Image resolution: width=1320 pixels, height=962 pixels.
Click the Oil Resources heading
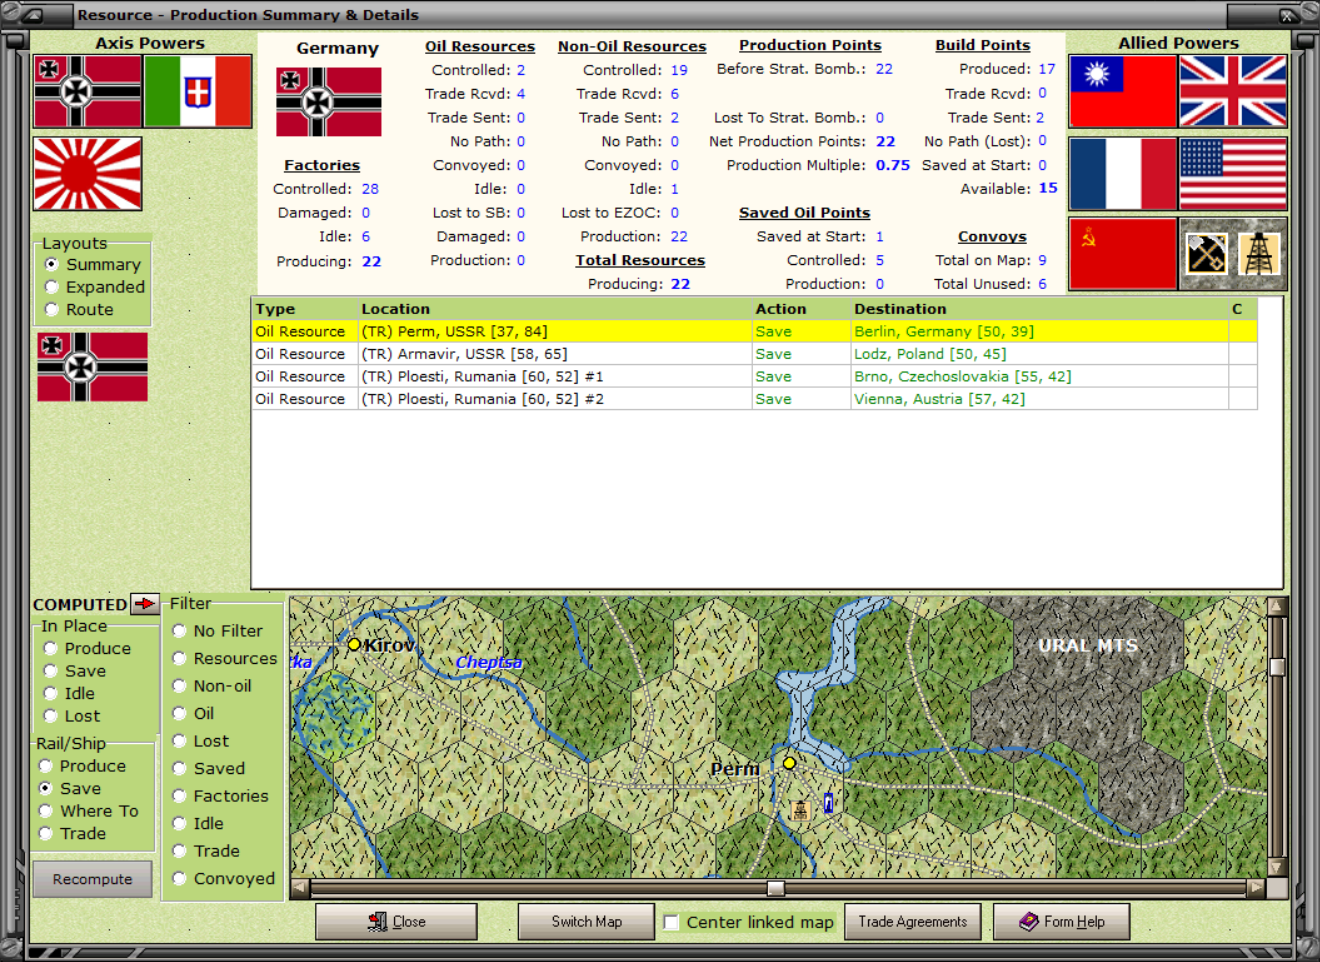pos(480,46)
